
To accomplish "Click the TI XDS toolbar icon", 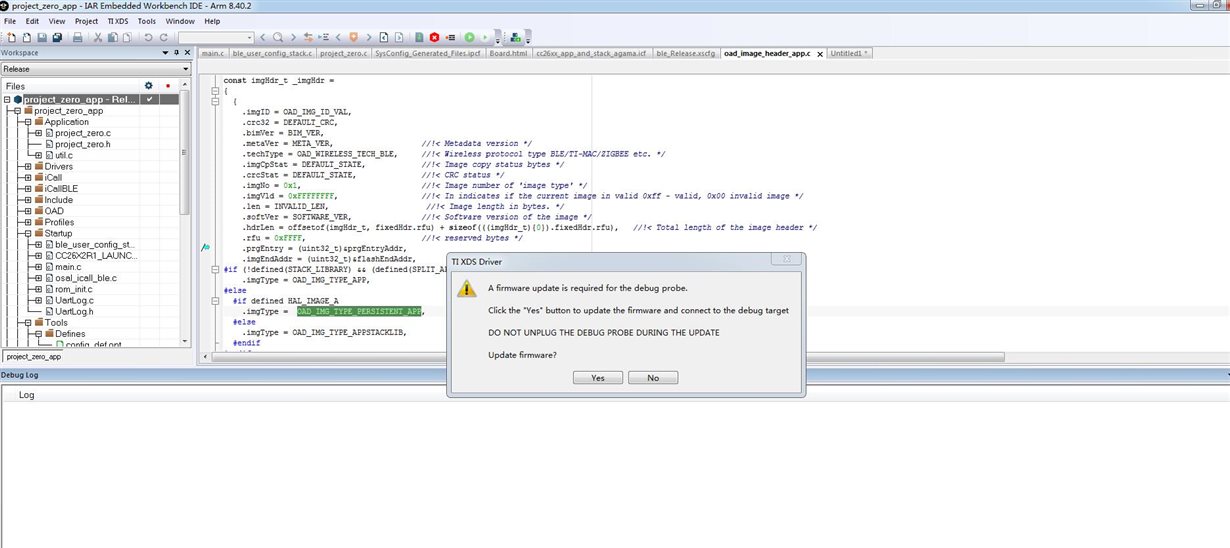I will tap(515, 37).
